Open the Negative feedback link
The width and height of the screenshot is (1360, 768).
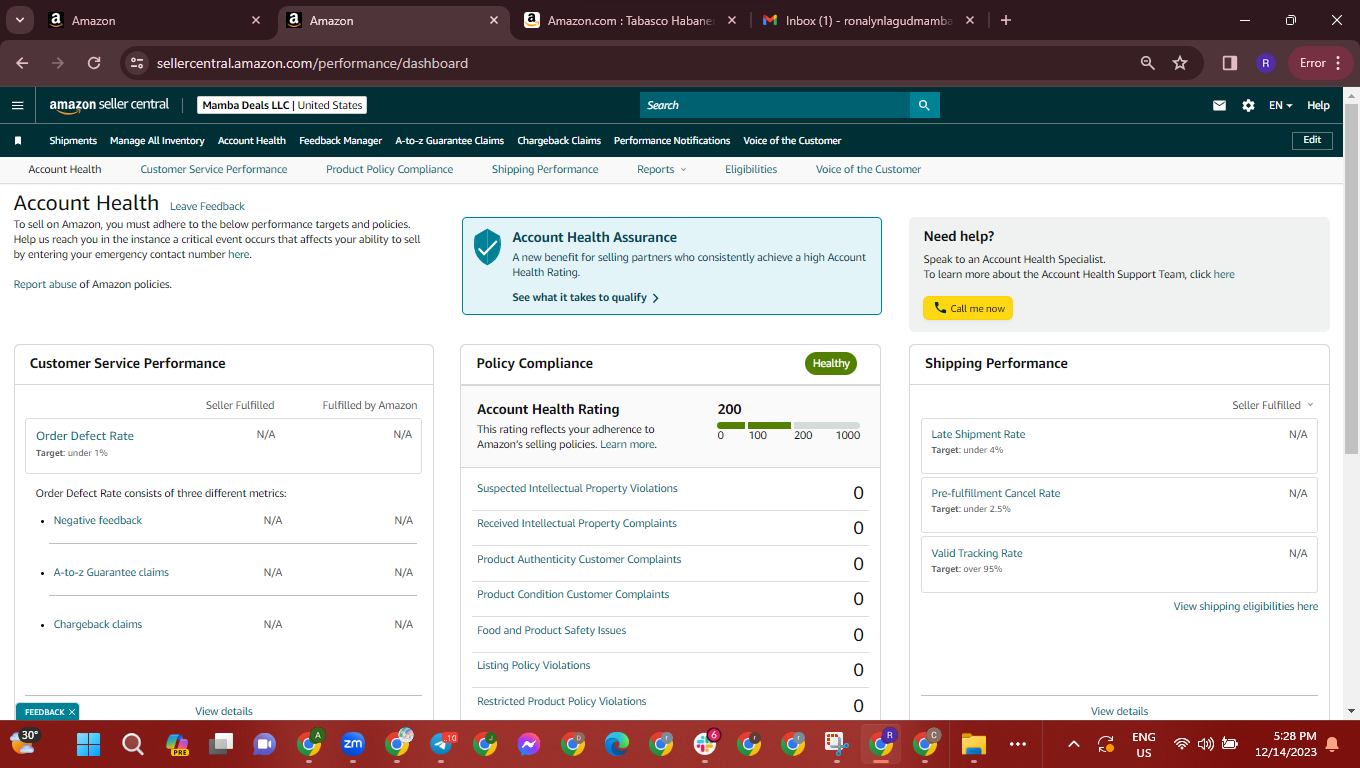click(98, 521)
